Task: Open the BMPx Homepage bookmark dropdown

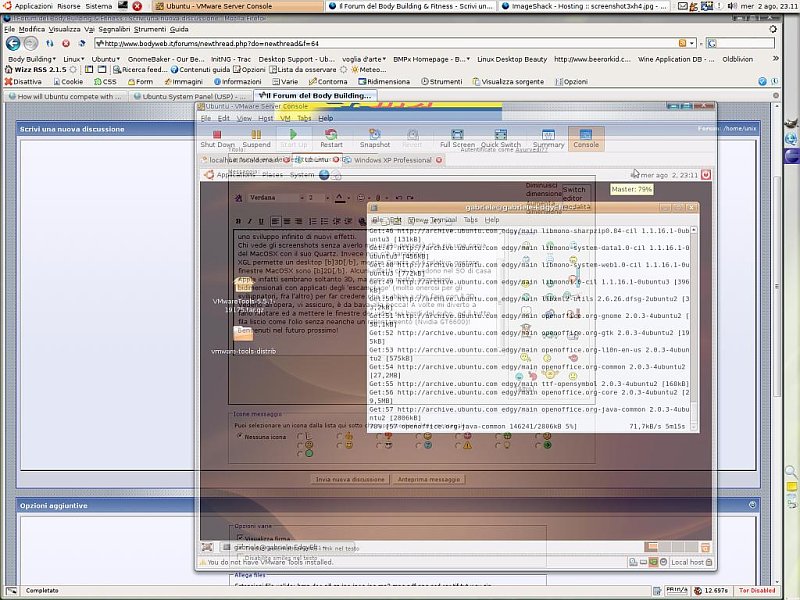Action: [x=431, y=59]
